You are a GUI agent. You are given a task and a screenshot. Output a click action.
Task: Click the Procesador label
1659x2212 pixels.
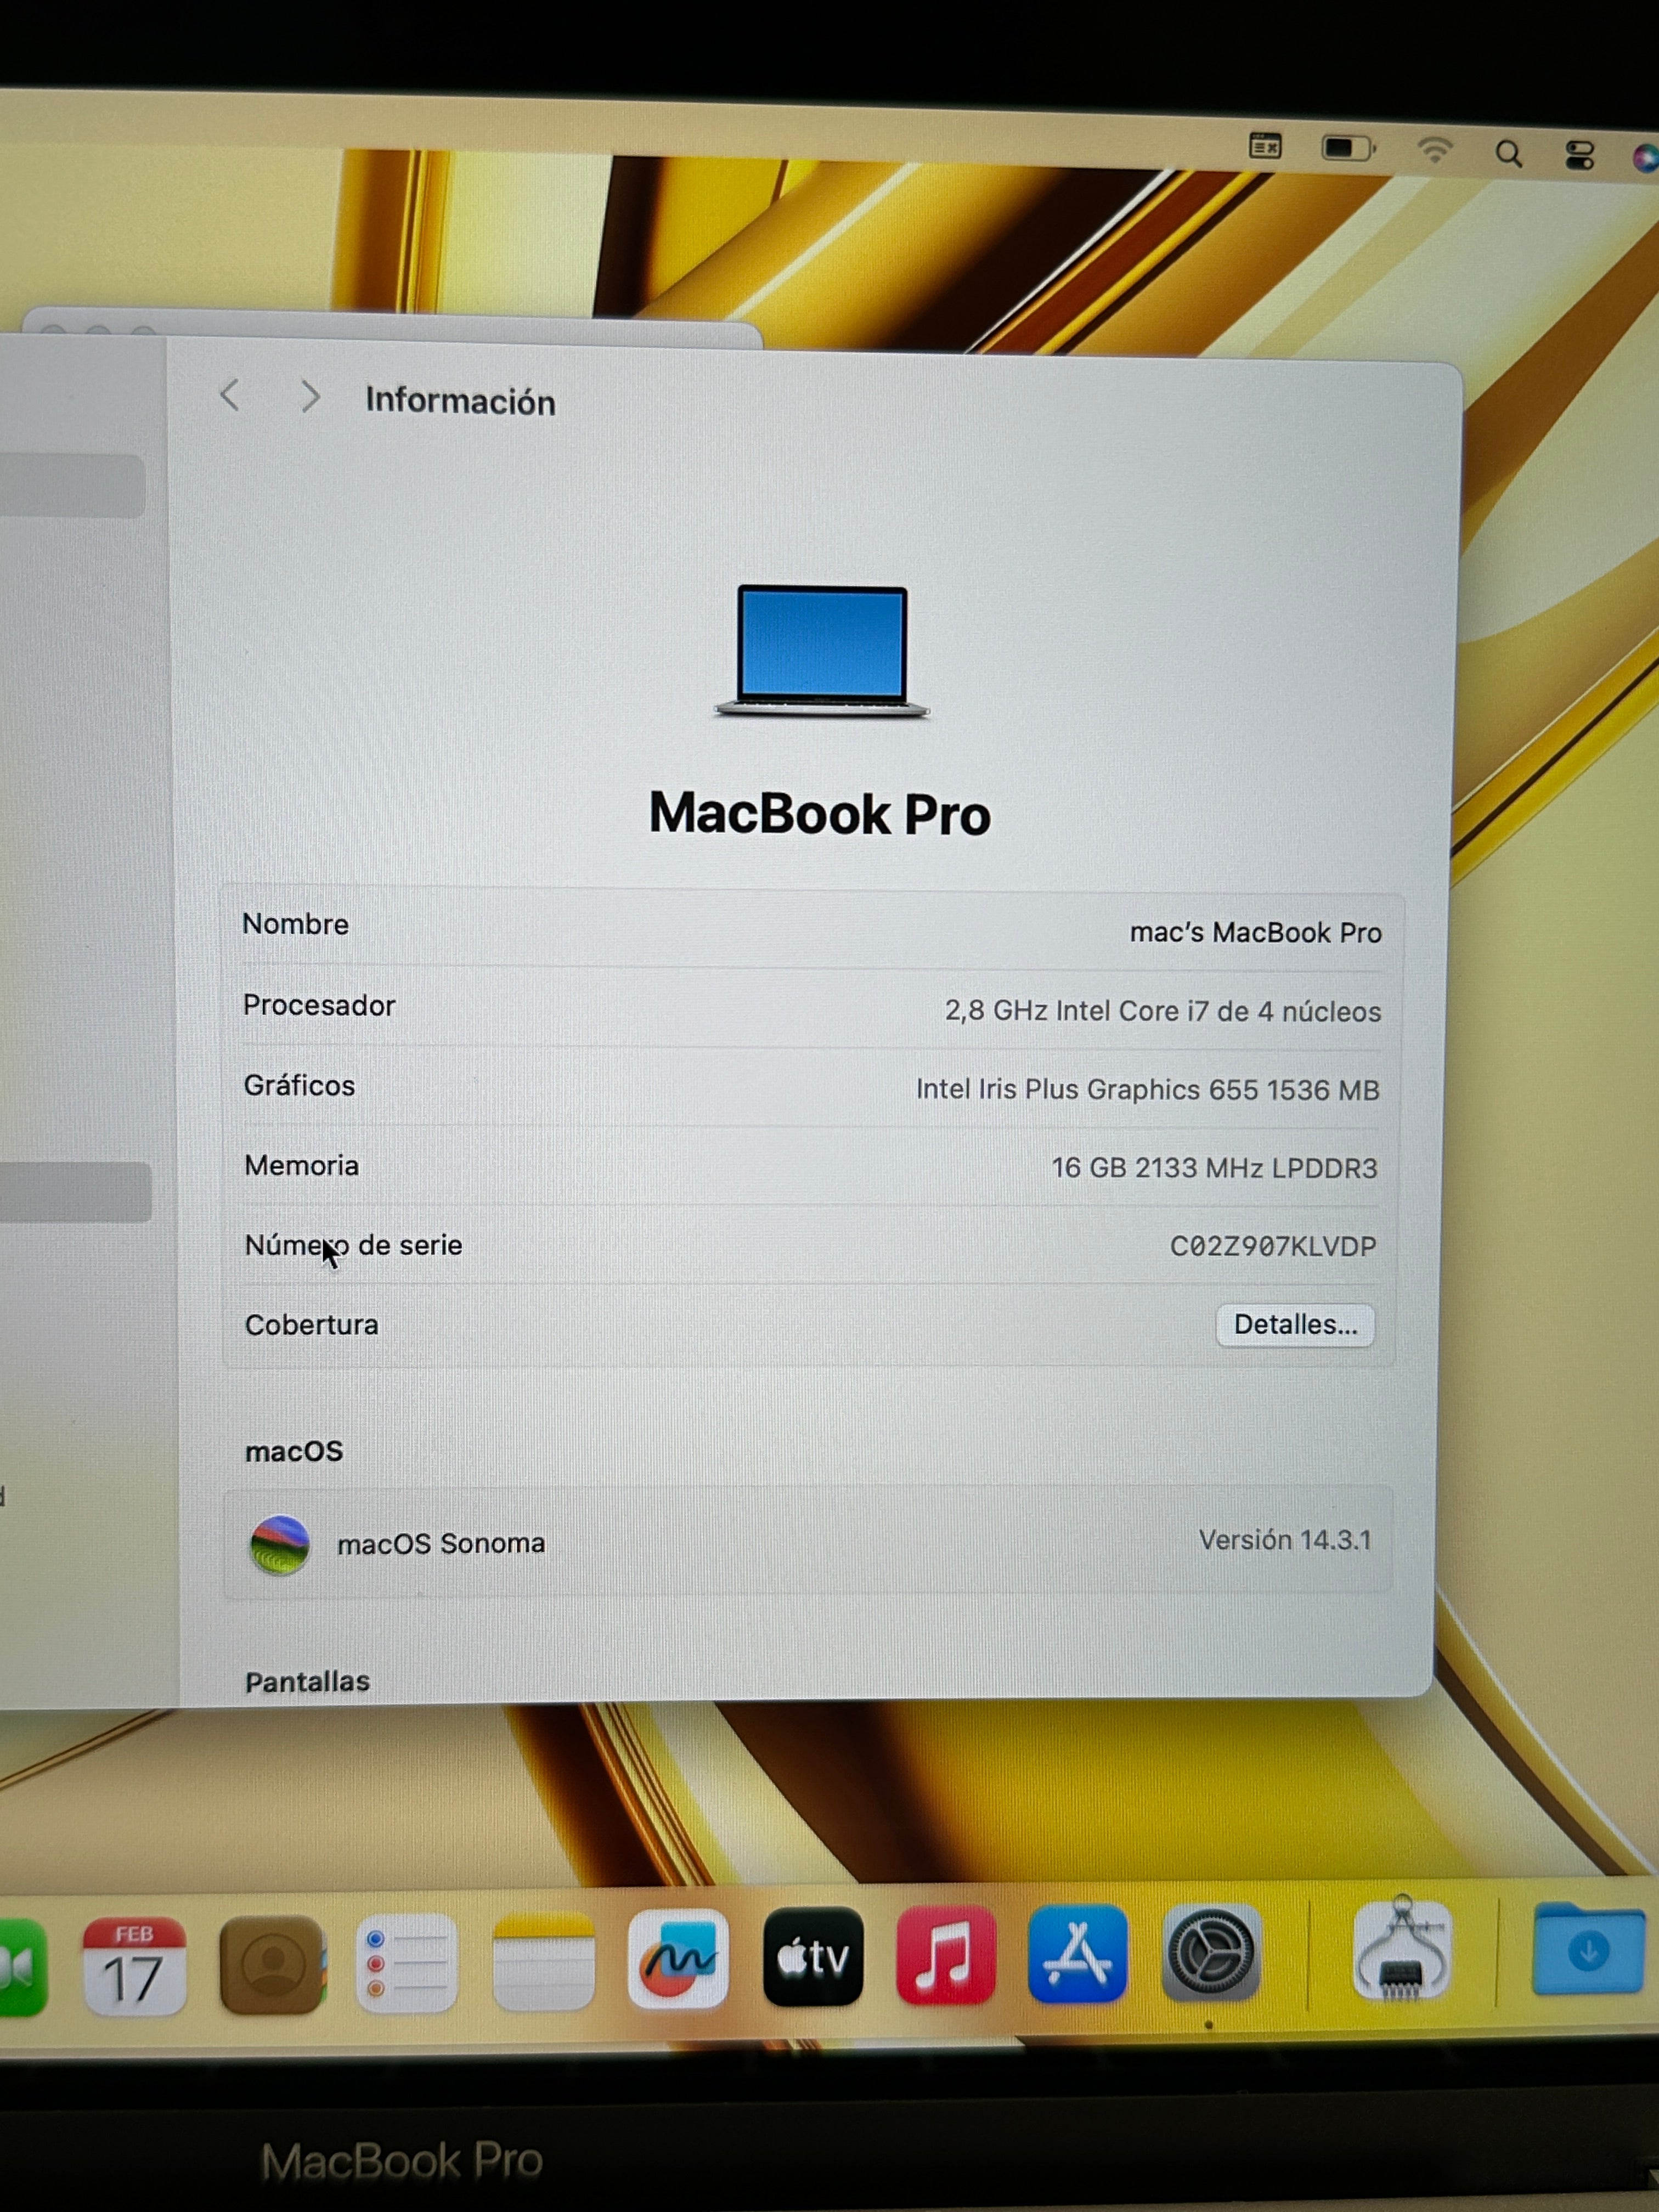point(319,1005)
